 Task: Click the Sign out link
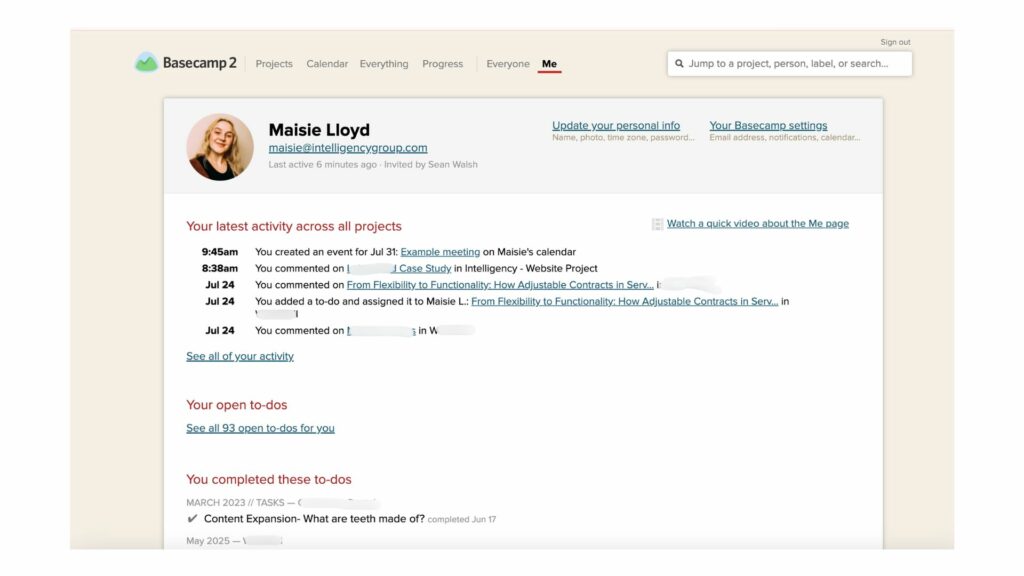[x=895, y=42]
